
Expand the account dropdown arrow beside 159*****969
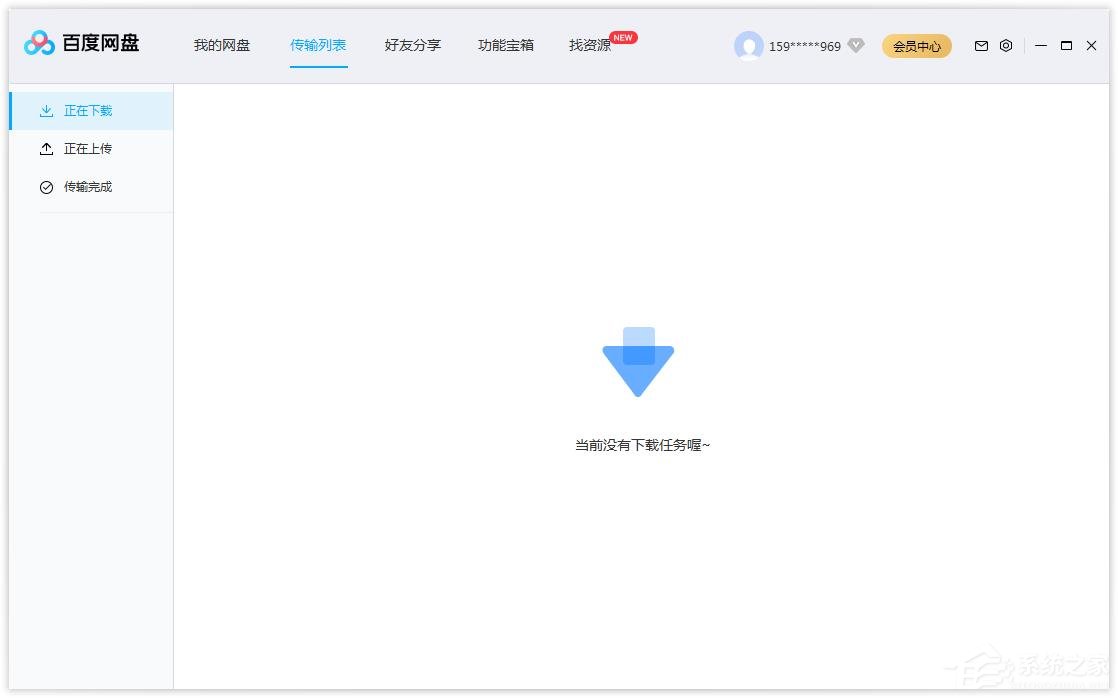click(855, 45)
